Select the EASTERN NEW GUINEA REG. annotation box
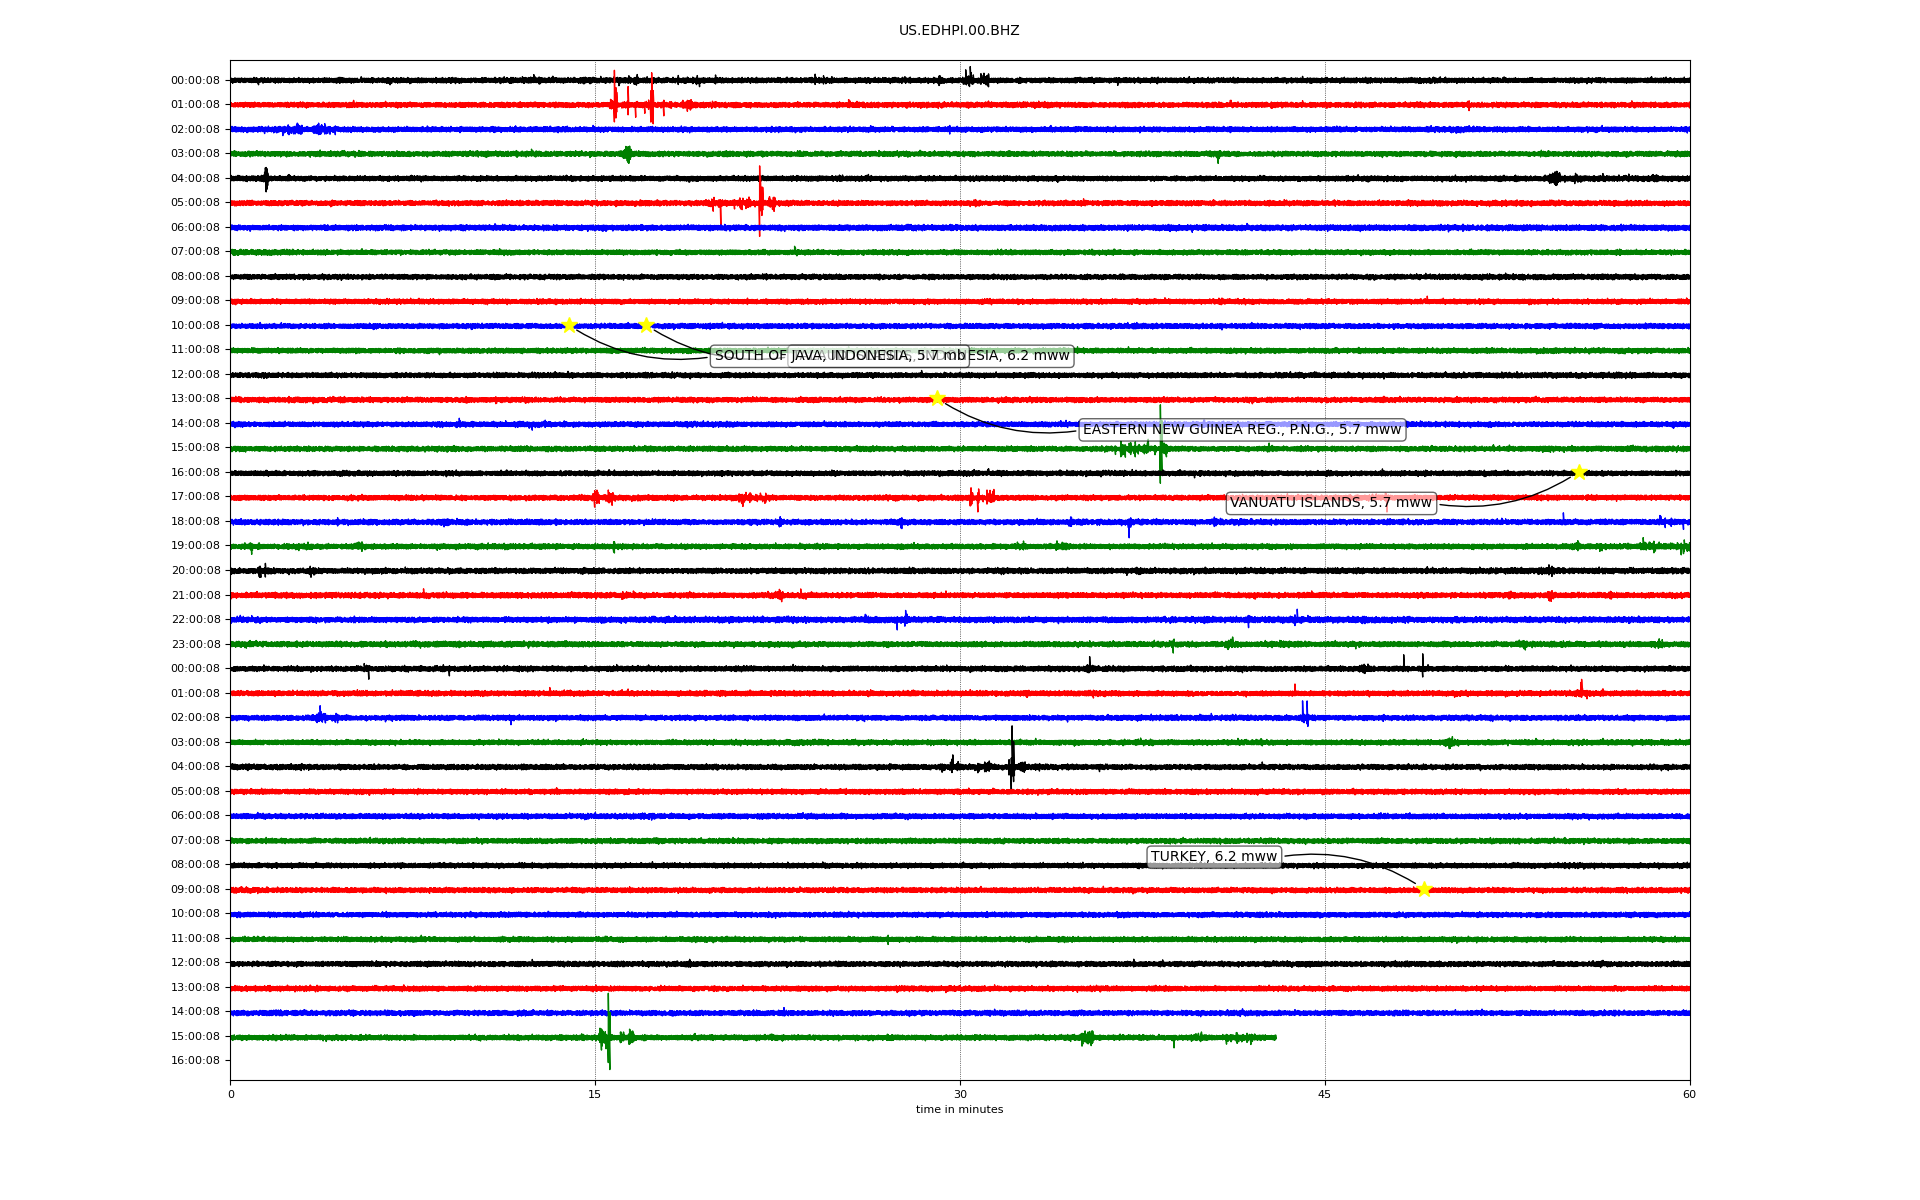This screenshot has height=1200, width=1920. tap(1242, 430)
